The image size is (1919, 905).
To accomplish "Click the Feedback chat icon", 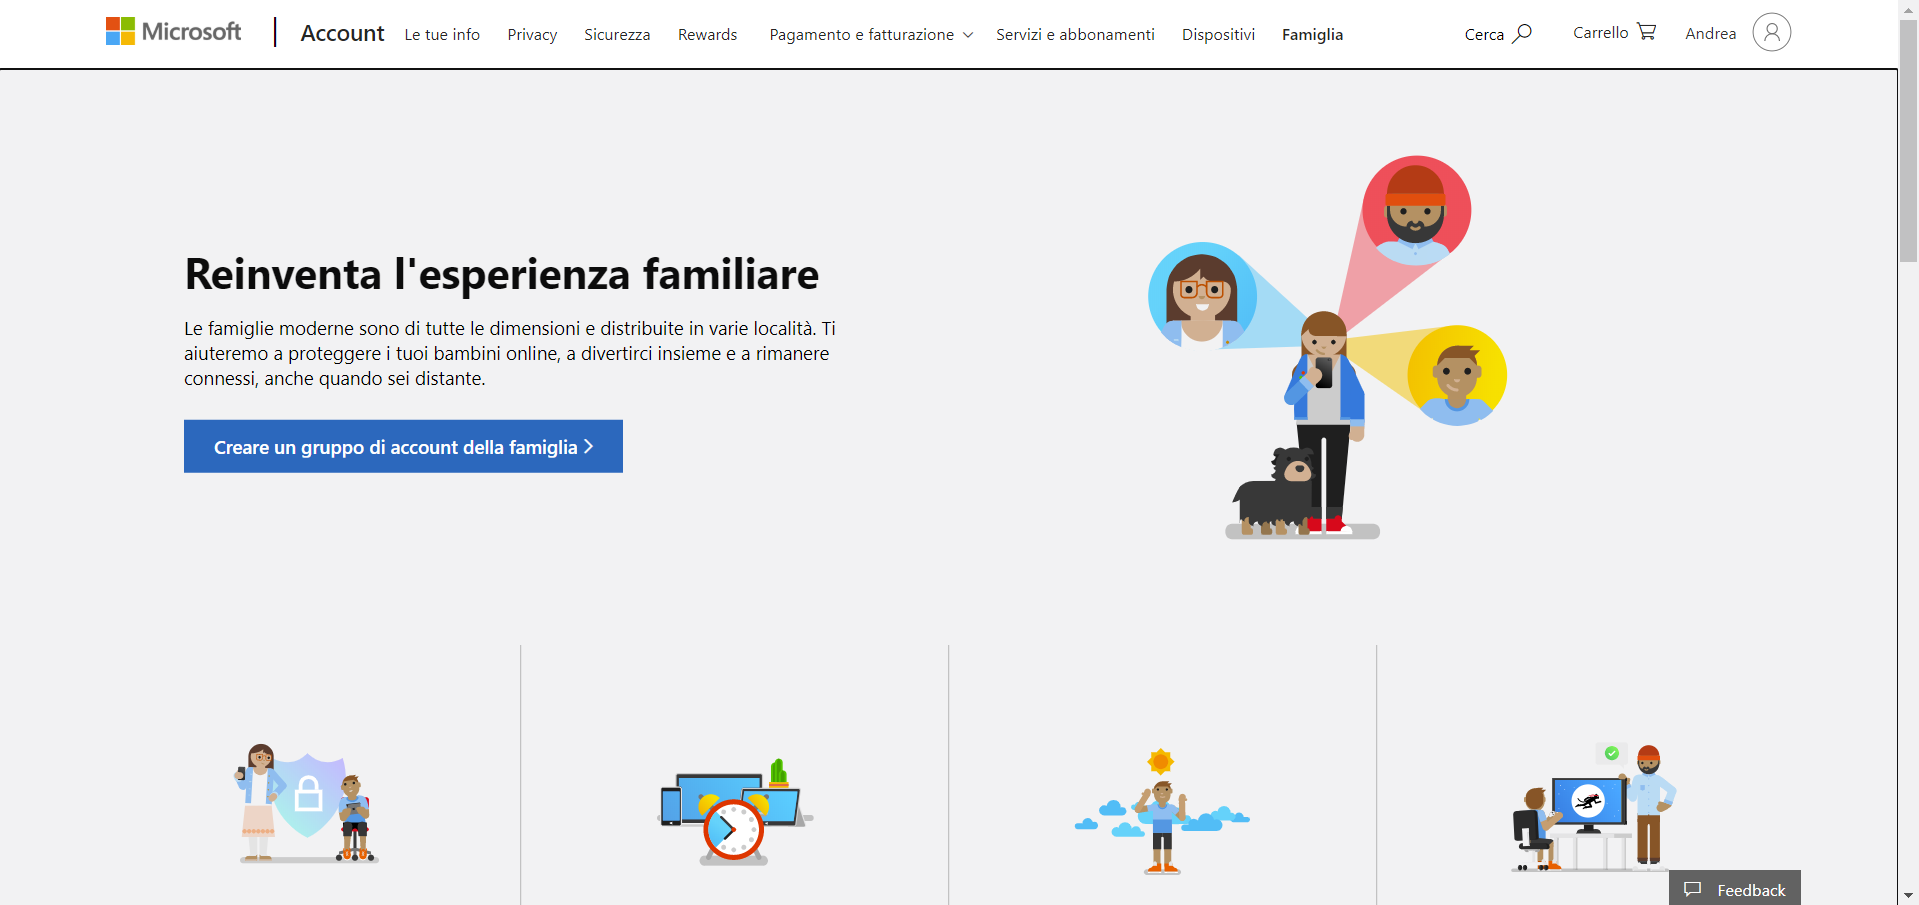I will tap(1692, 889).
